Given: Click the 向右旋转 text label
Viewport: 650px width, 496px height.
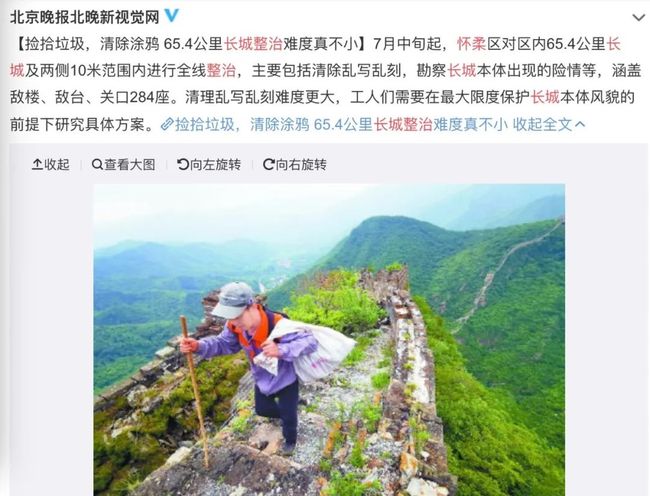Looking at the screenshot, I should pyautogui.click(x=301, y=165).
